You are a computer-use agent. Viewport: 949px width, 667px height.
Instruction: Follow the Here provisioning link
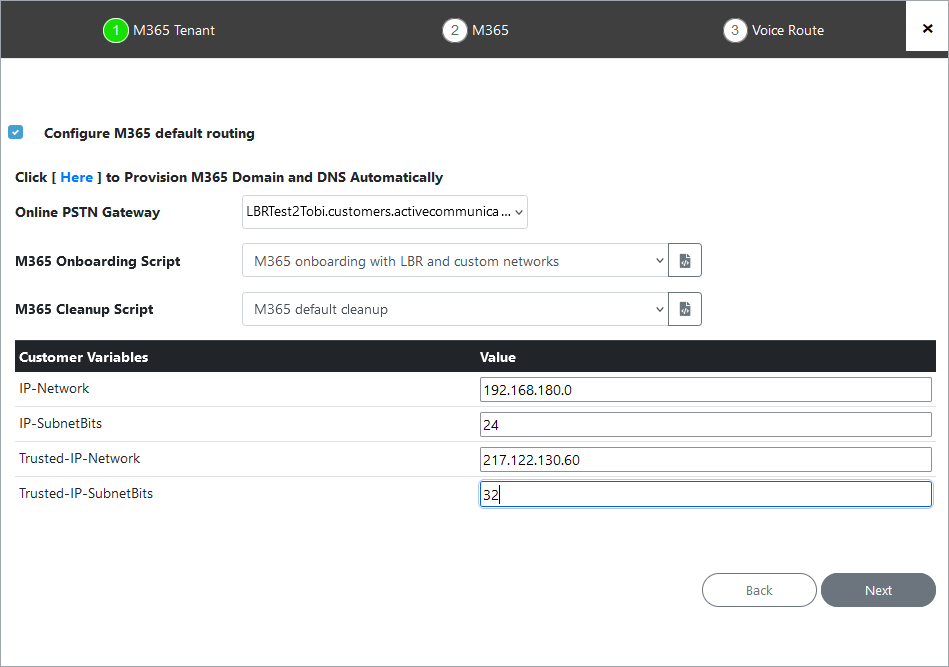[x=77, y=177]
